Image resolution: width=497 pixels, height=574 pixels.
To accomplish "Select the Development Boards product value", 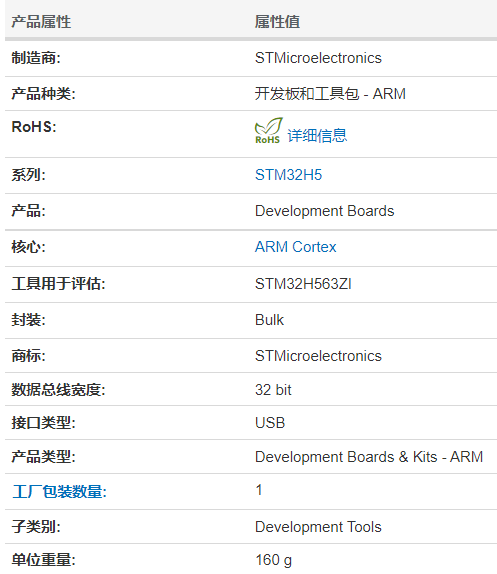I will click(324, 211).
